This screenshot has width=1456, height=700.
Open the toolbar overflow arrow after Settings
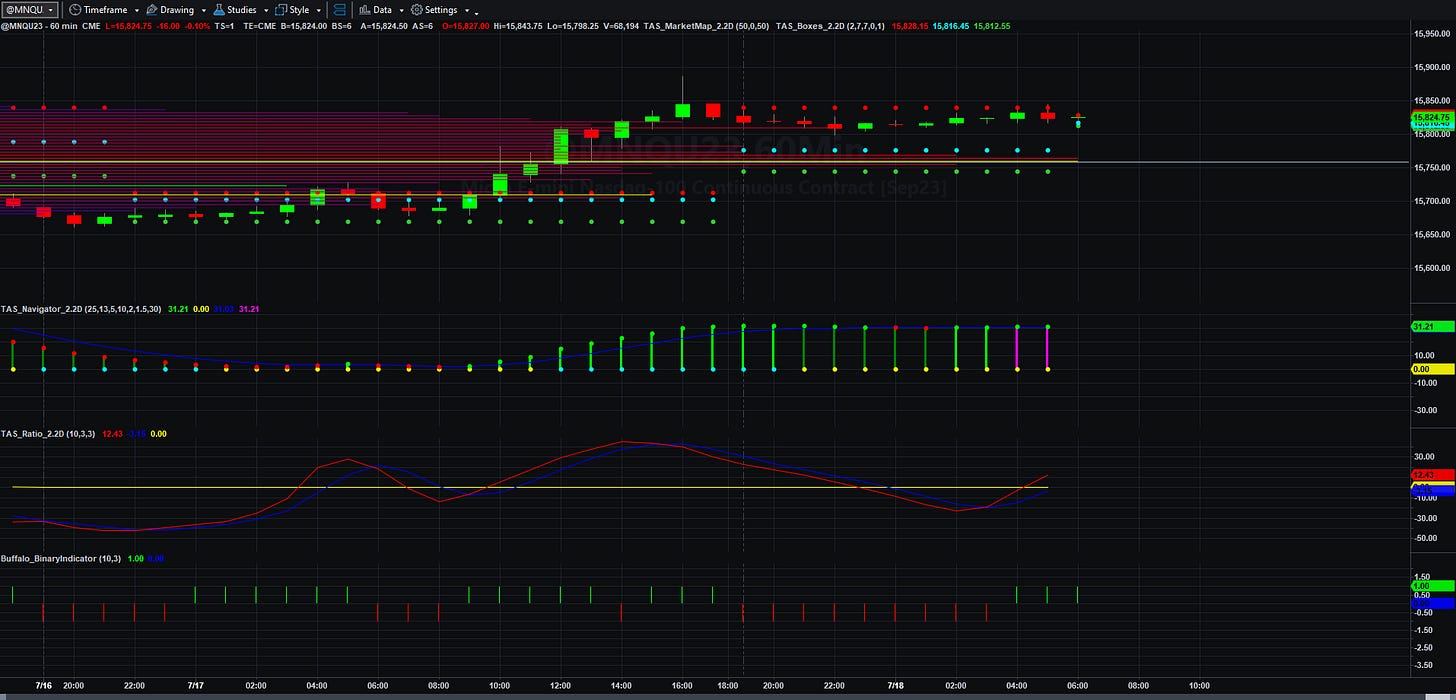(x=476, y=13)
